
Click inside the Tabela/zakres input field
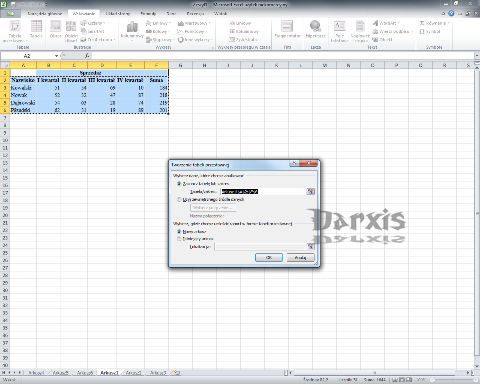coord(263,191)
